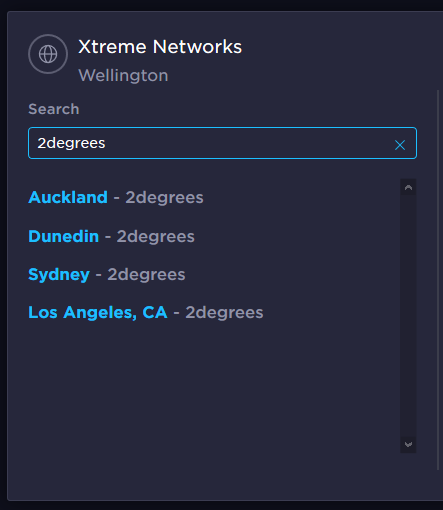Screen dimensions: 443x510
Task: Click the Xtreme Networks title
Action: pyautogui.click(x=160, y=47)
